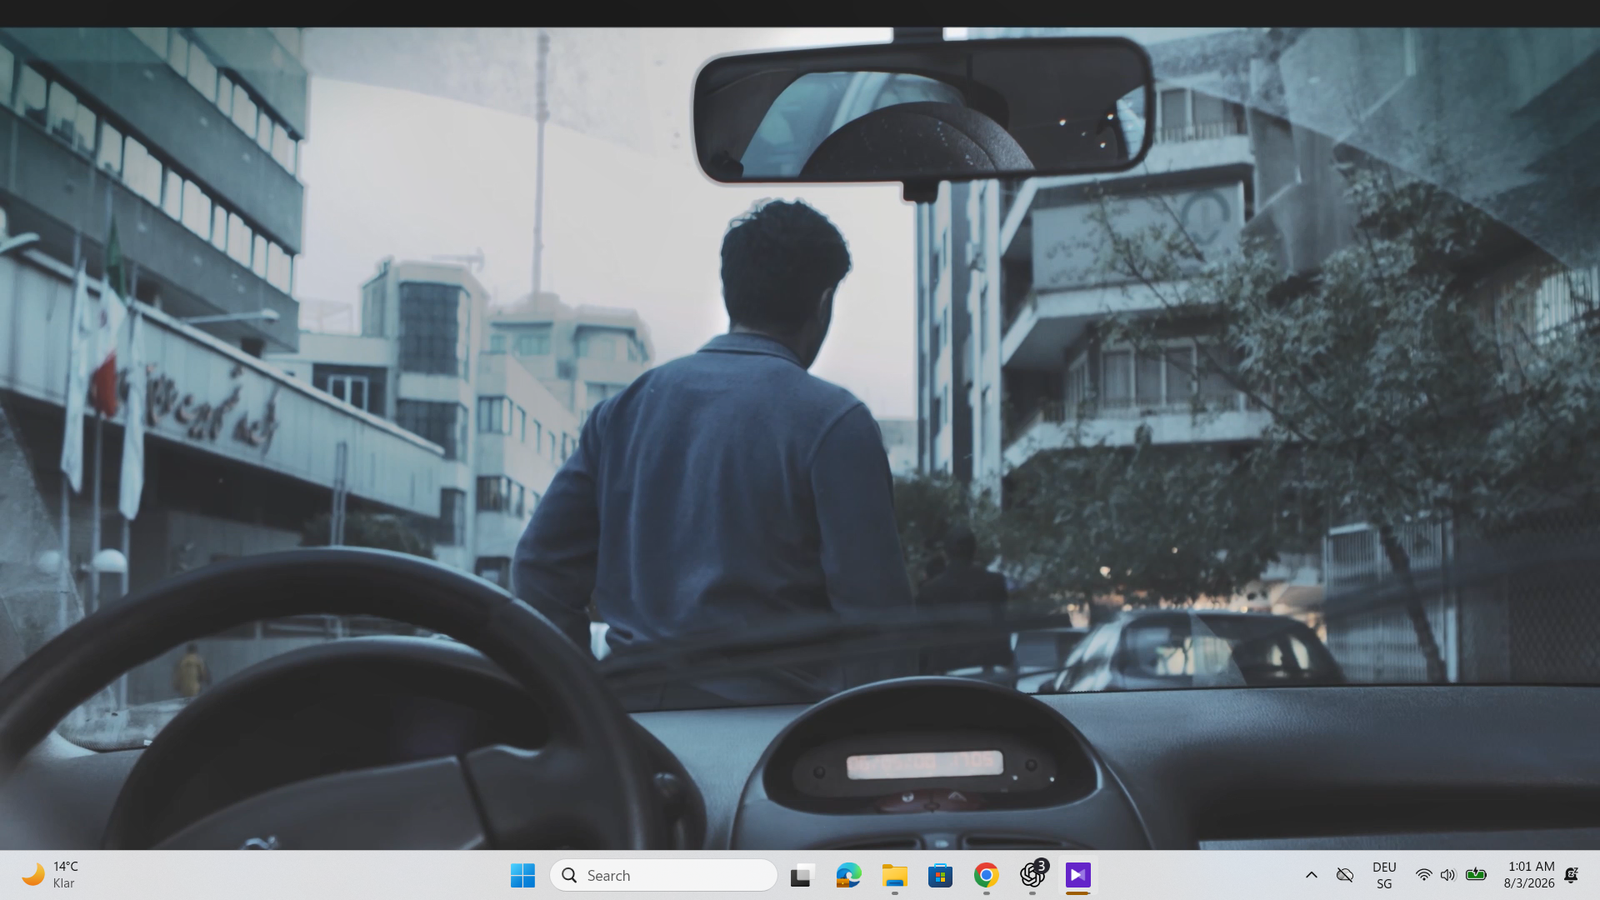Open the Windows Start menu
This screenshot has height=900, width=1600.
[522, 875]
